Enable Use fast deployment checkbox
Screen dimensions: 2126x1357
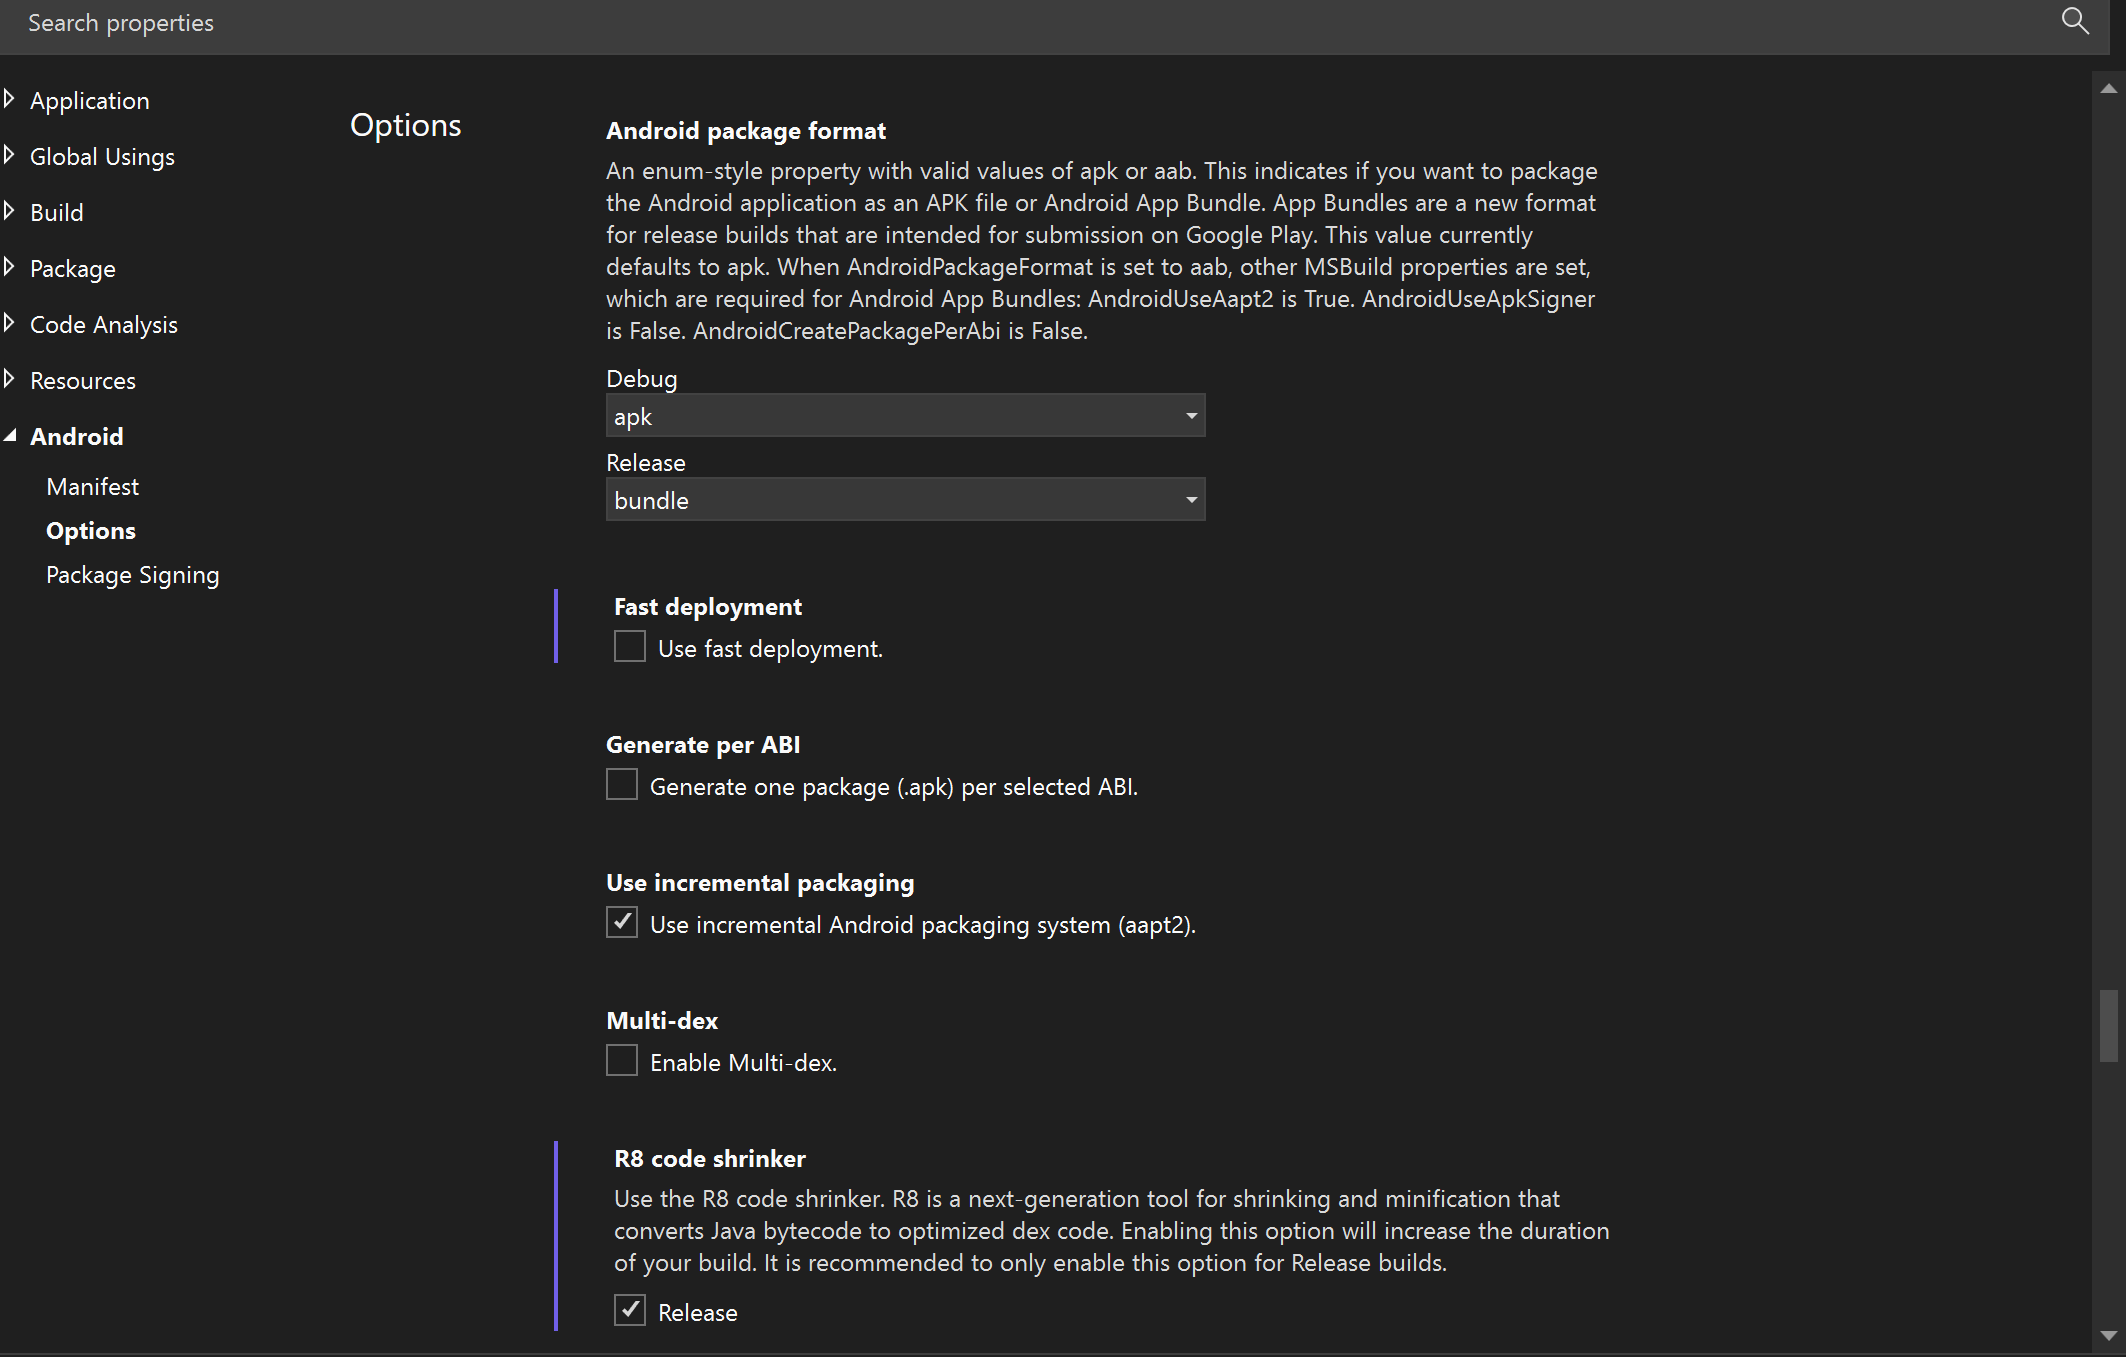click(629, 647)
